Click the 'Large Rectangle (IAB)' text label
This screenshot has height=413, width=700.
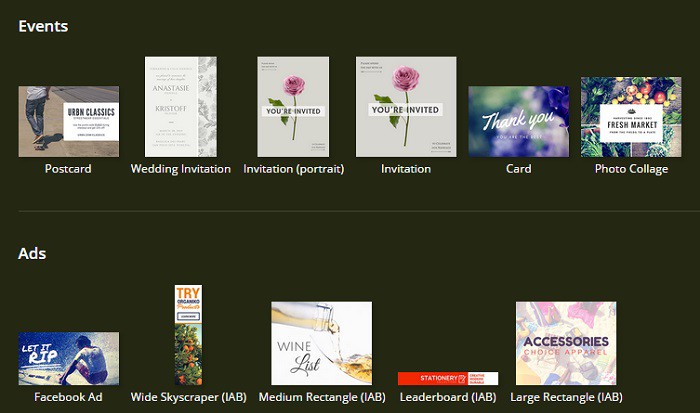(566, 397)
